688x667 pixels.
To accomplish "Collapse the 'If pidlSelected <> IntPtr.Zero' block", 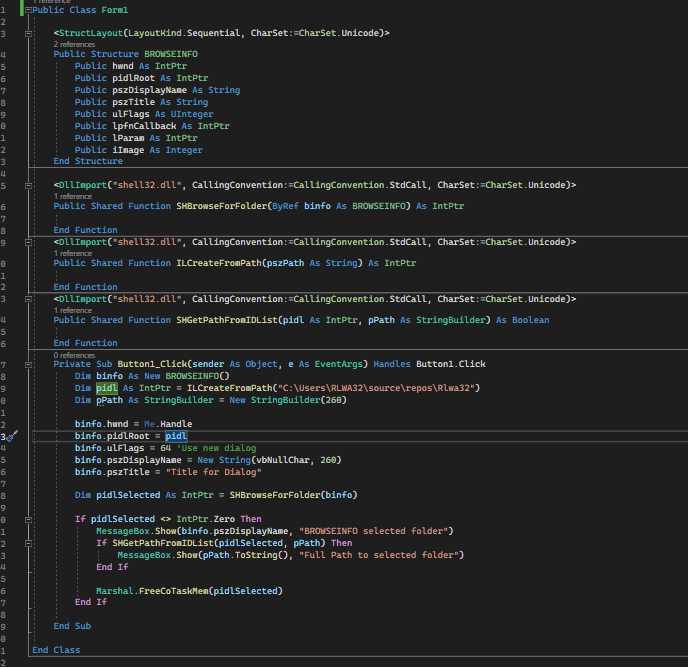I will 29,520.
